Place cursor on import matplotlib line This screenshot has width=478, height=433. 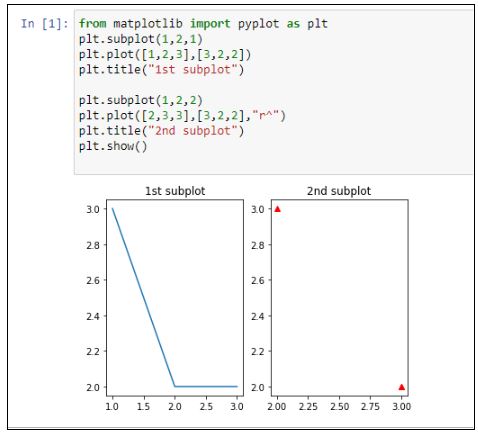point(203,24)
